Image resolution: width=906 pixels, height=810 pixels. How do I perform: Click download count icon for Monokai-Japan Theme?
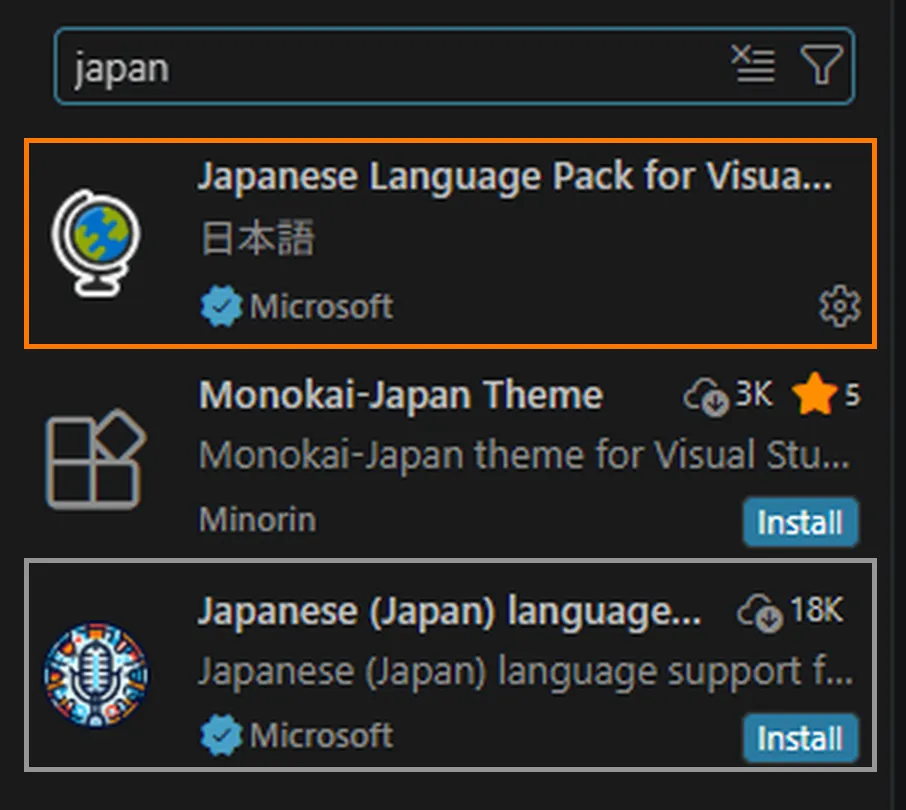tap(707, 396)
